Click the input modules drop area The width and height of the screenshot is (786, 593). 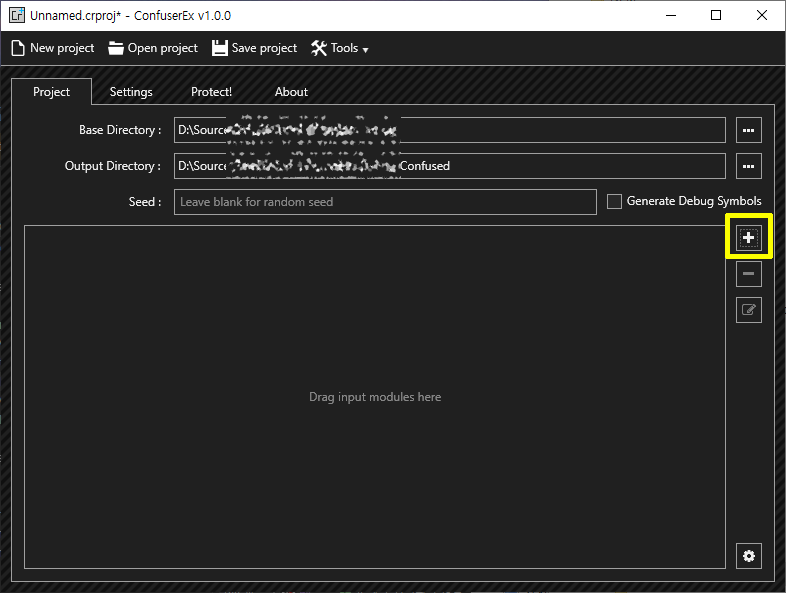[375, 397]
